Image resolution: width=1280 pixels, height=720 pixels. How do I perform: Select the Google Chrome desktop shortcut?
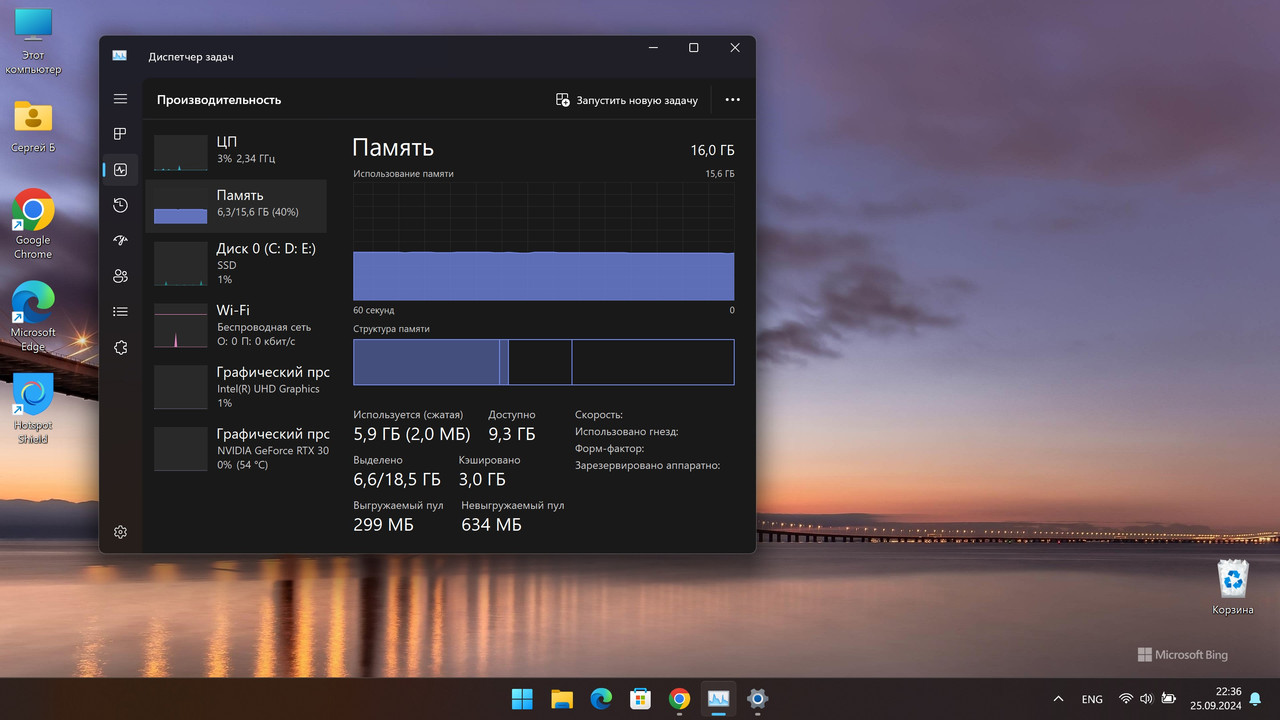(x=33, y=224)
